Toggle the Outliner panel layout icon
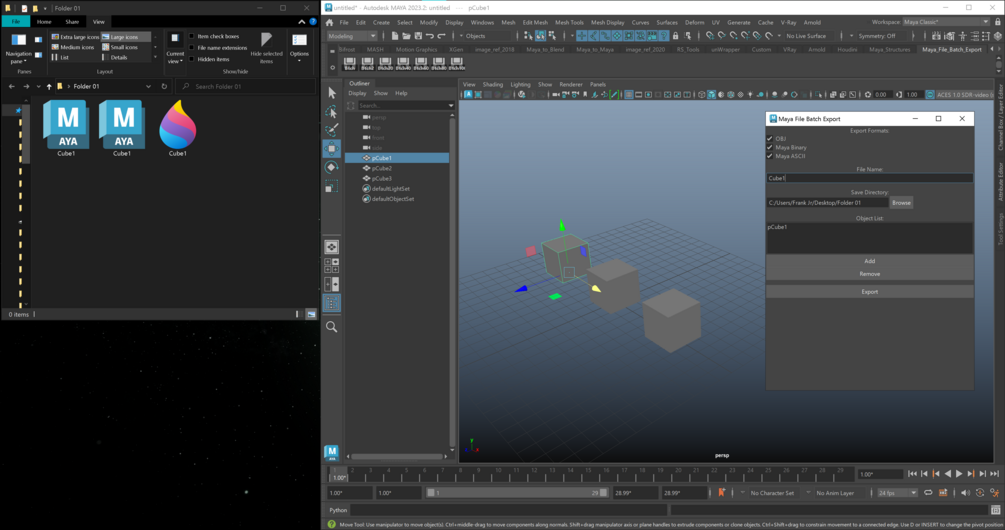 (x=331, y=302)
